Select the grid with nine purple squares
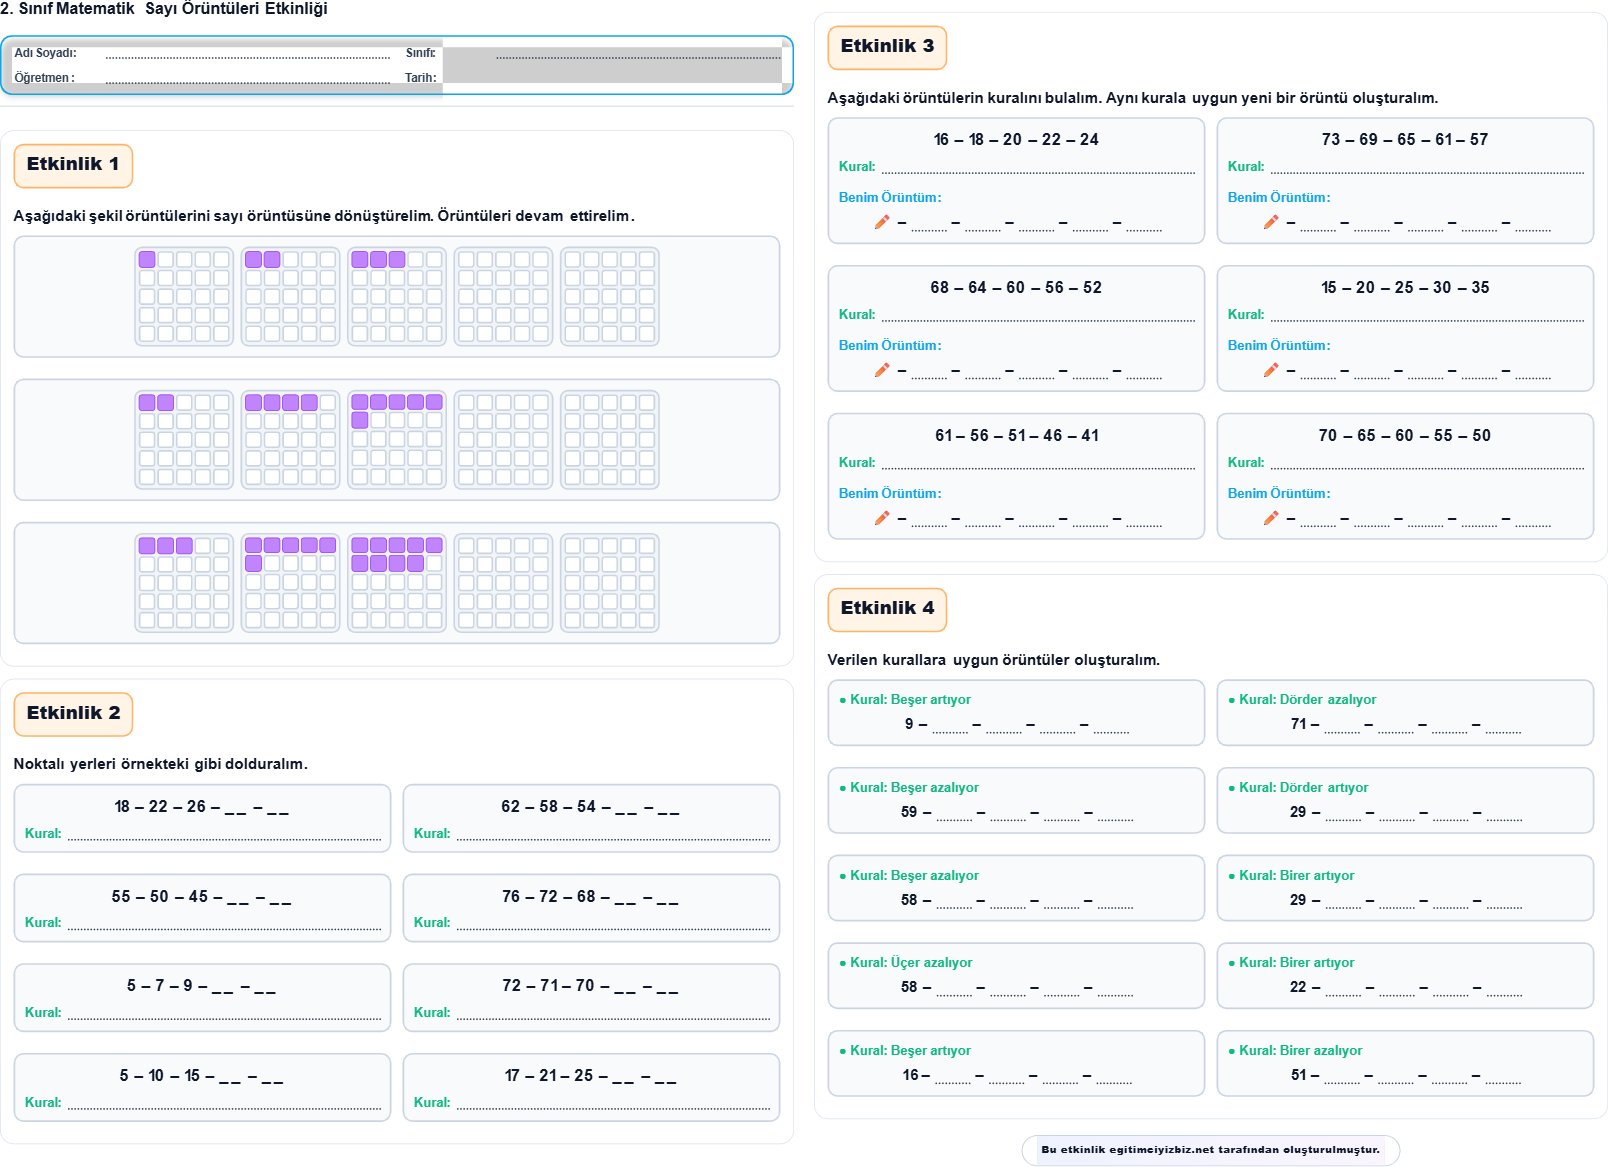Screen dimensions: 1608x1167 click(x=397, y=583)
